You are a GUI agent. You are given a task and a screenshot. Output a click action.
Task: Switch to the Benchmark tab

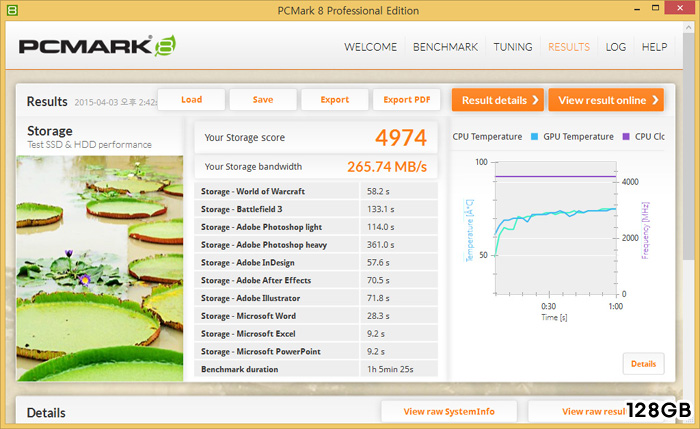445,47
